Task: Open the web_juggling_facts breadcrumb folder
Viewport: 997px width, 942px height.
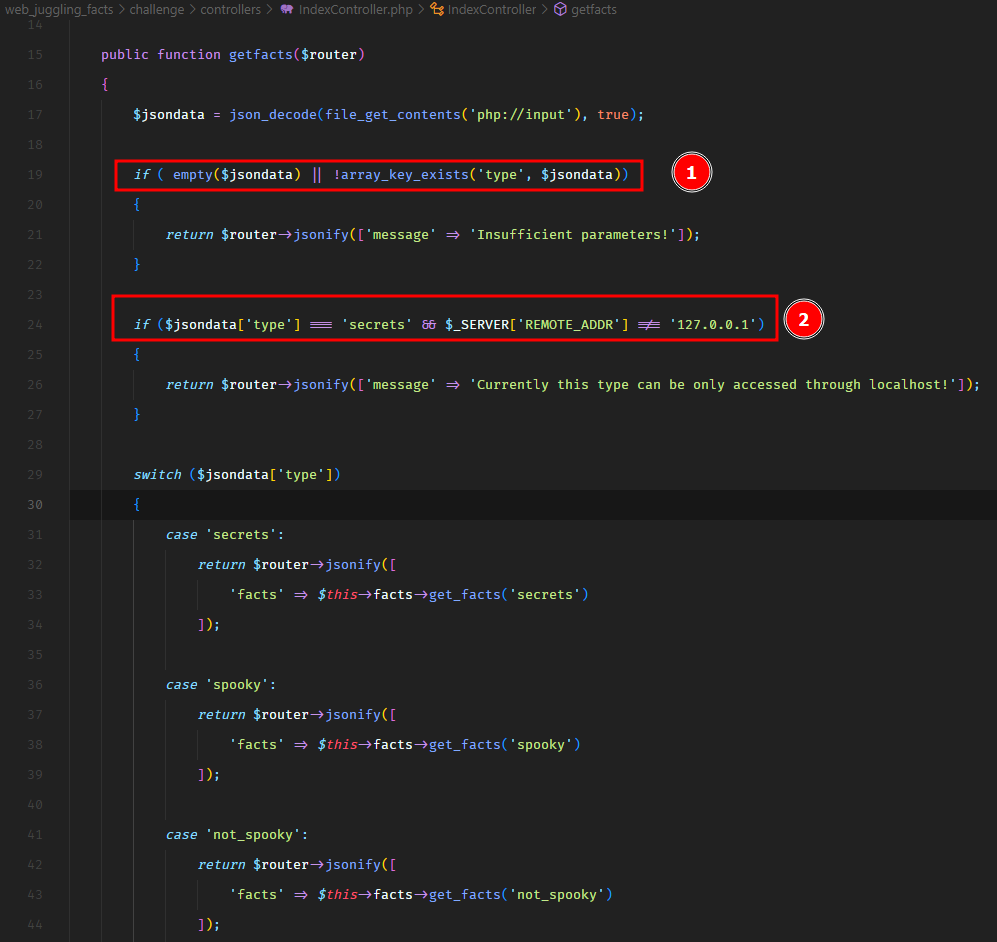Action: point(59,9)
